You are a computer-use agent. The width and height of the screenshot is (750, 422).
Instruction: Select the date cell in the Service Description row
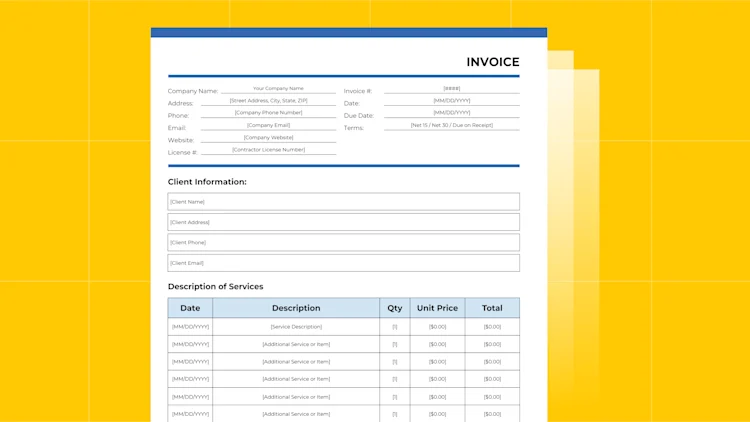click(190, 327)
